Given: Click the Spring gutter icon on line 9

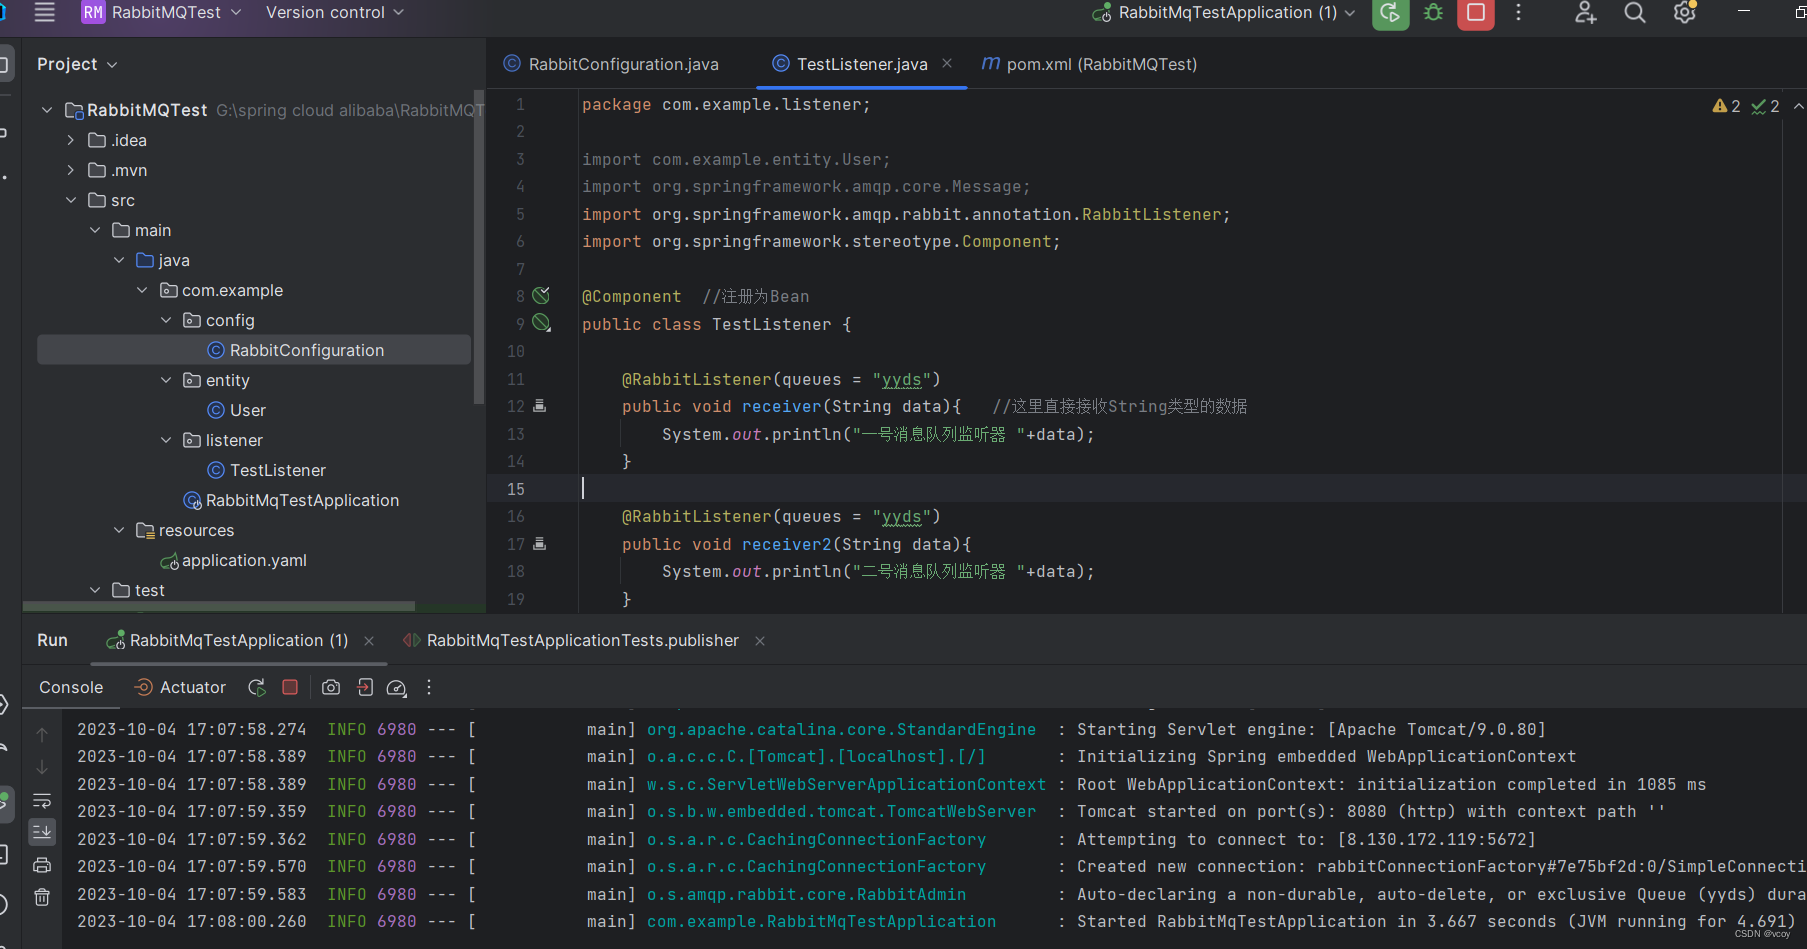Looking at the screenshot, I should (x=541, y=323).
